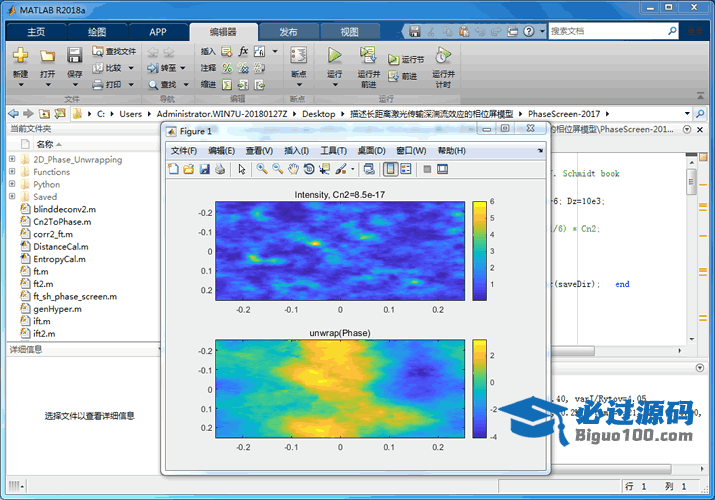Toggle the Insert Legend button in Figure toolbar
This screenshot has height=500, width=715.
pos(405,169)
